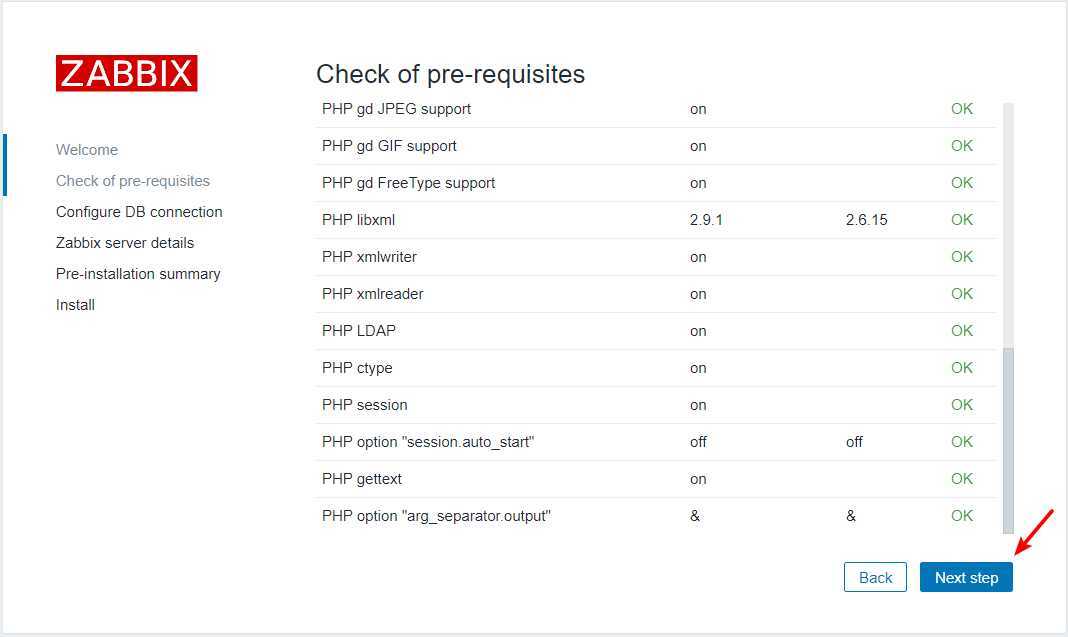1068x637 pixels.
Task: Click the PHP gd JPEG support row
Action: click(396, 109)
